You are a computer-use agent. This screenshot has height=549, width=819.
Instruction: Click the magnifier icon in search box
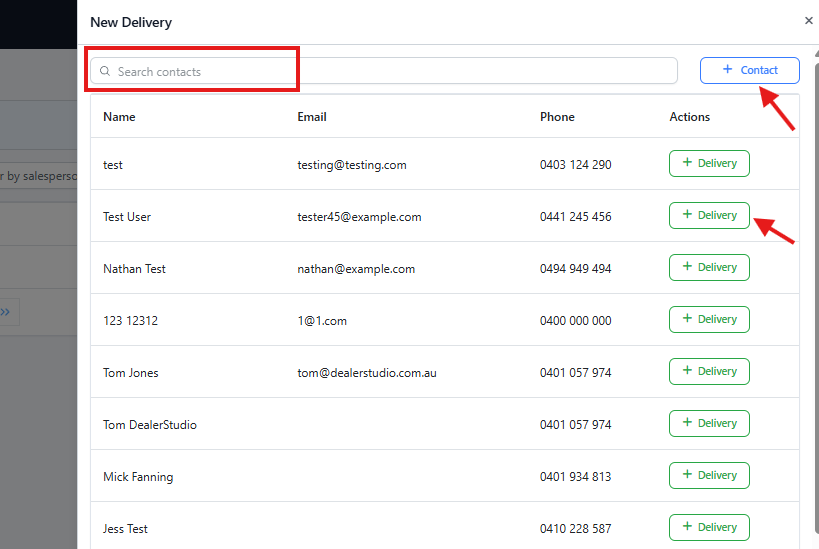[105, 72]
